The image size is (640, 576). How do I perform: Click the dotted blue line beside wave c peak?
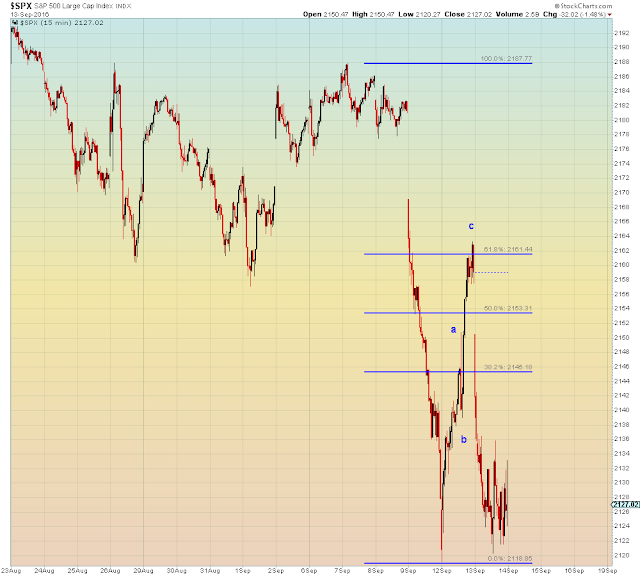tap(492, 272)
